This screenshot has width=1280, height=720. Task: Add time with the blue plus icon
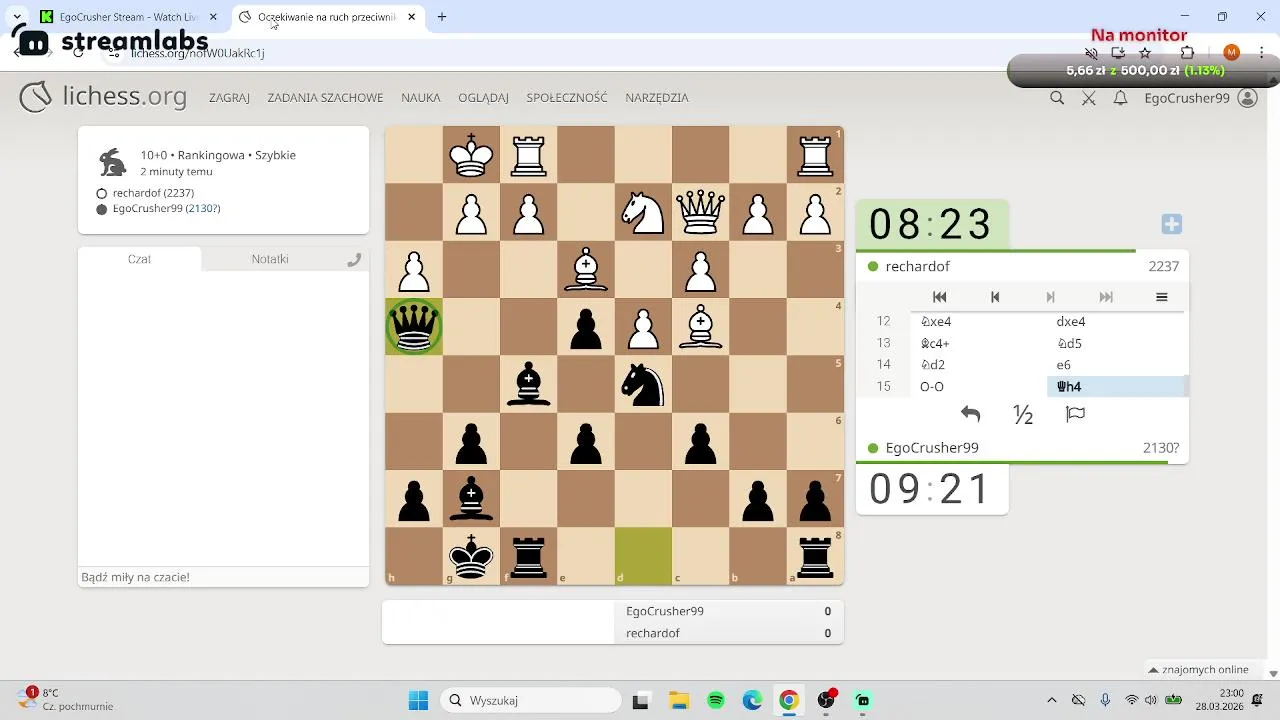point(1172,224)
